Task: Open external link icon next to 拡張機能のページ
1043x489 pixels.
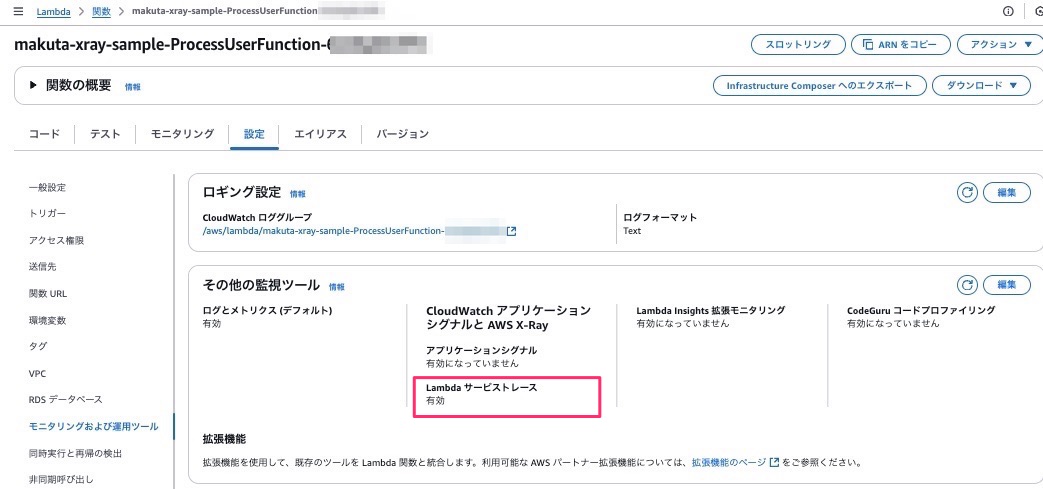Action: (x=774, y=461)
